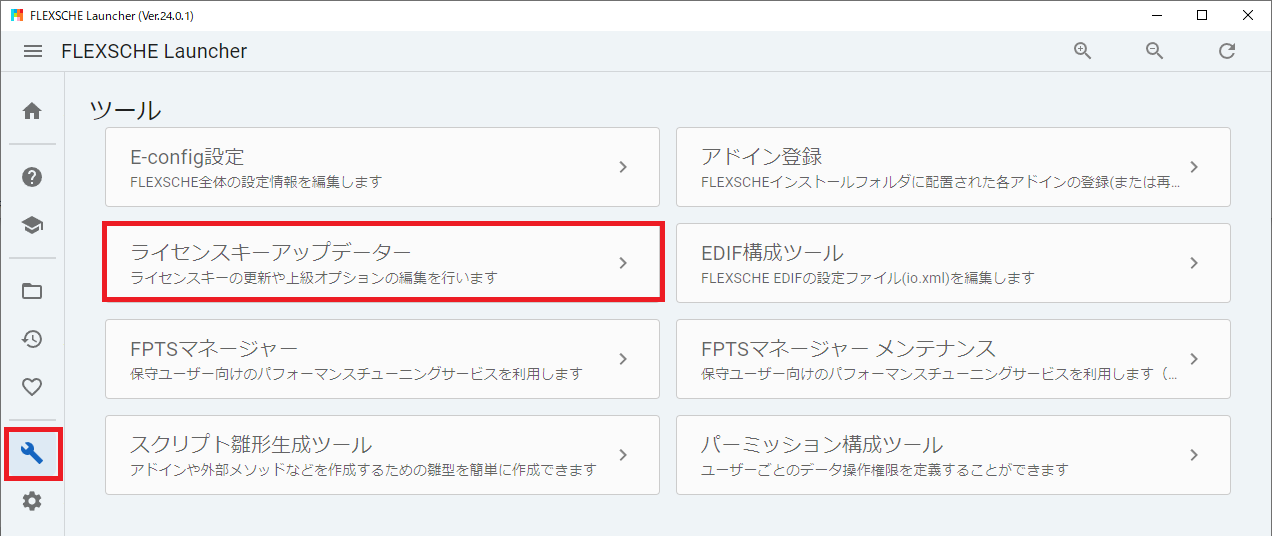Click chevron on FPTSマネージャー メンテナンス card
The image size is (1272, 536).
(1194, 359)
